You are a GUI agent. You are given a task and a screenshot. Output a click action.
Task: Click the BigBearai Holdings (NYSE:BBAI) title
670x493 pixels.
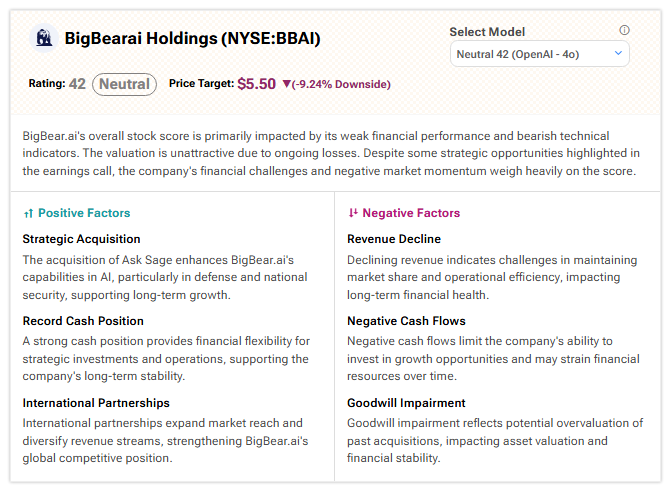192,39
